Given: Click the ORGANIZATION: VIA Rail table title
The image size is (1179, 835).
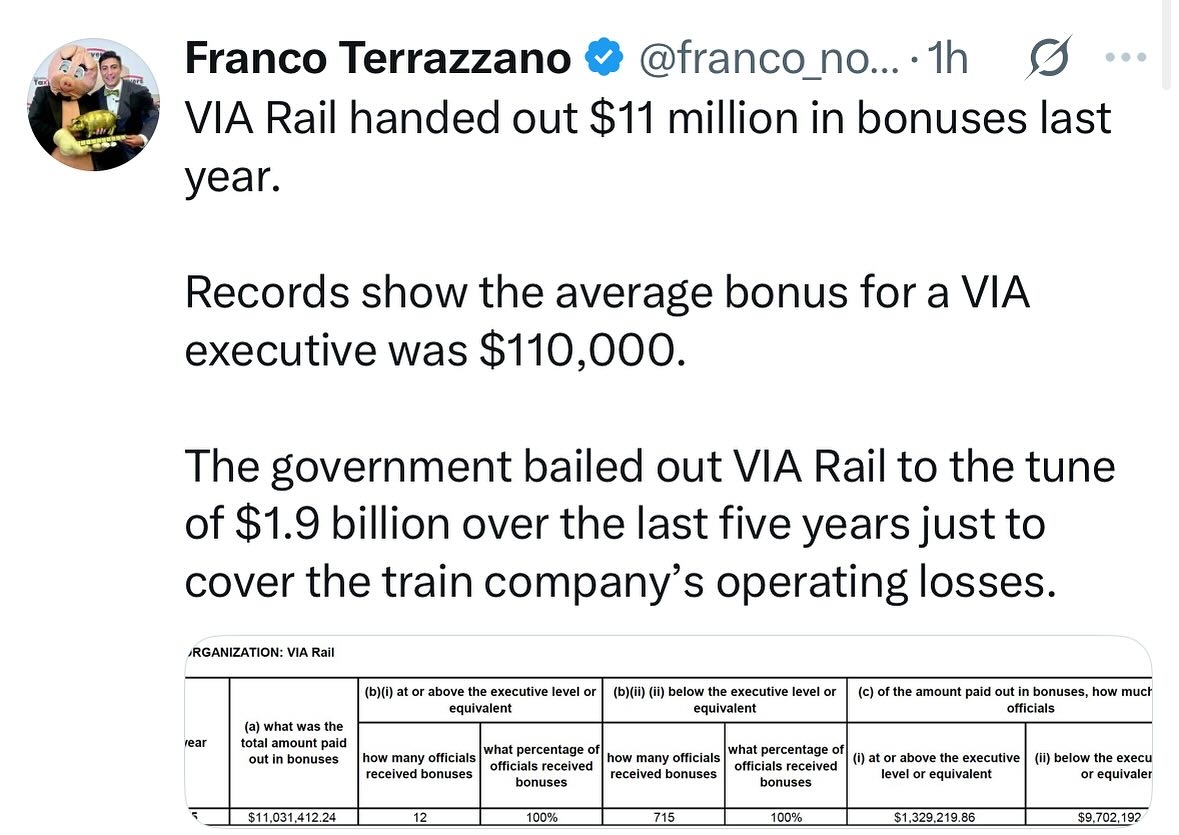Looking at the screenshot, I should click(260, 653).
